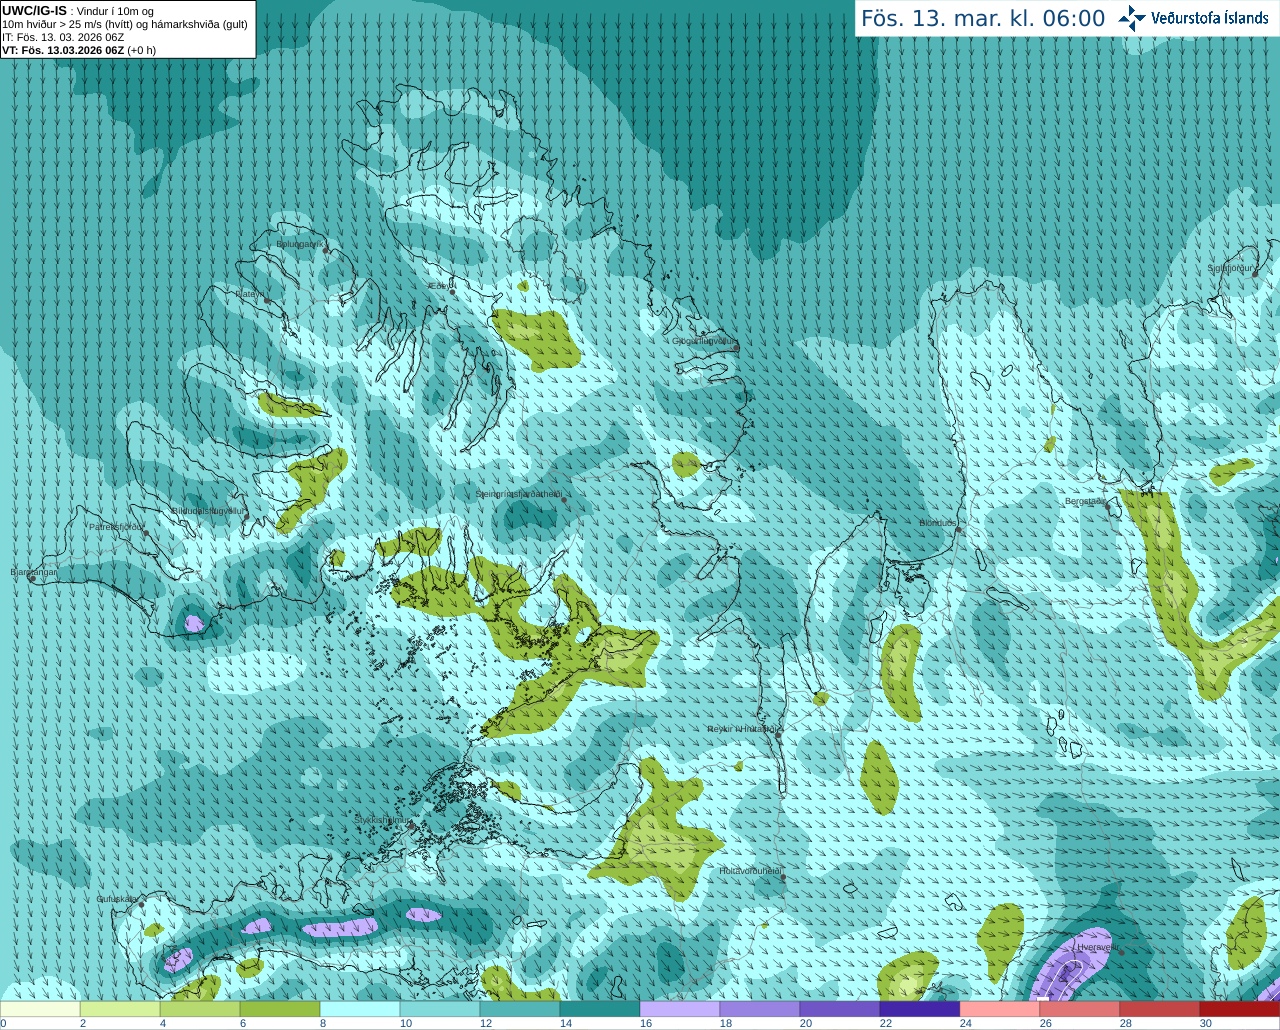
Task: Click the Patreksfjörður station label
Action: [x=116, y=526]
